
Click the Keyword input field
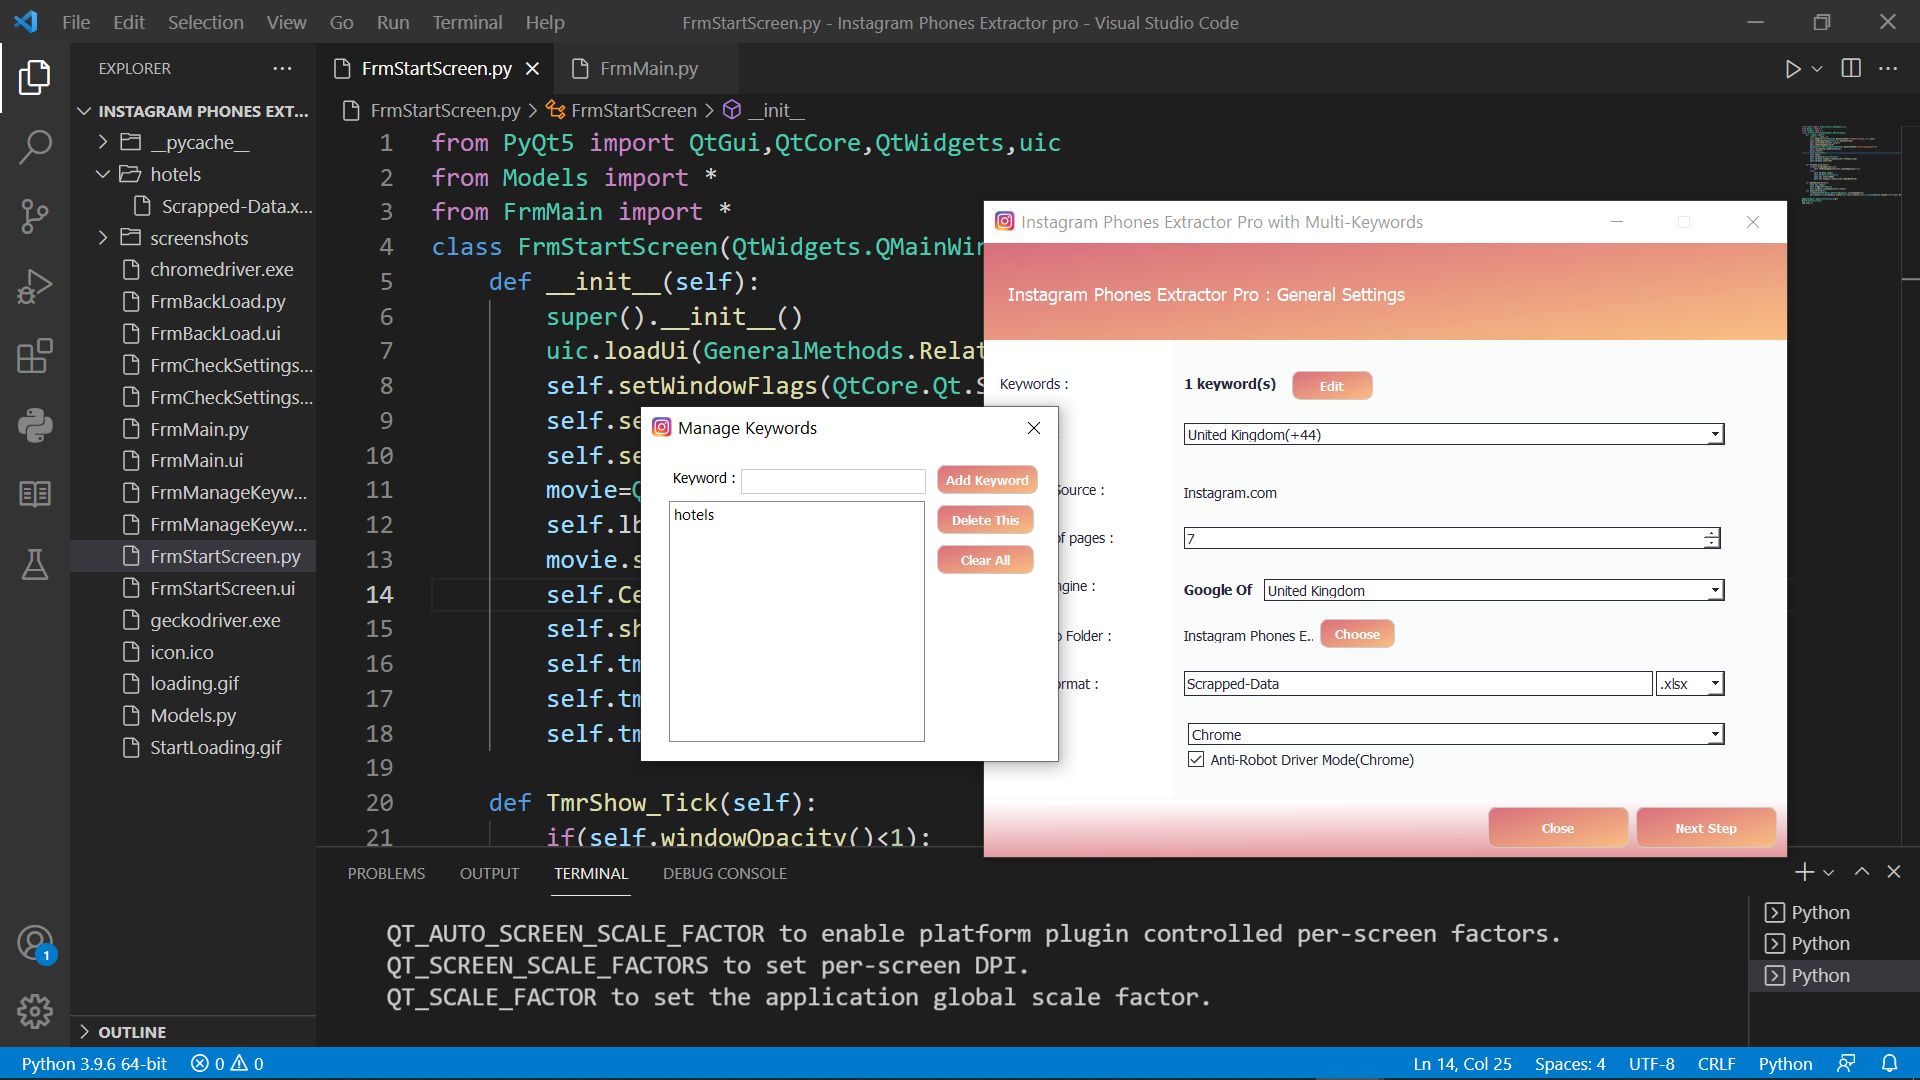[833, 481]
